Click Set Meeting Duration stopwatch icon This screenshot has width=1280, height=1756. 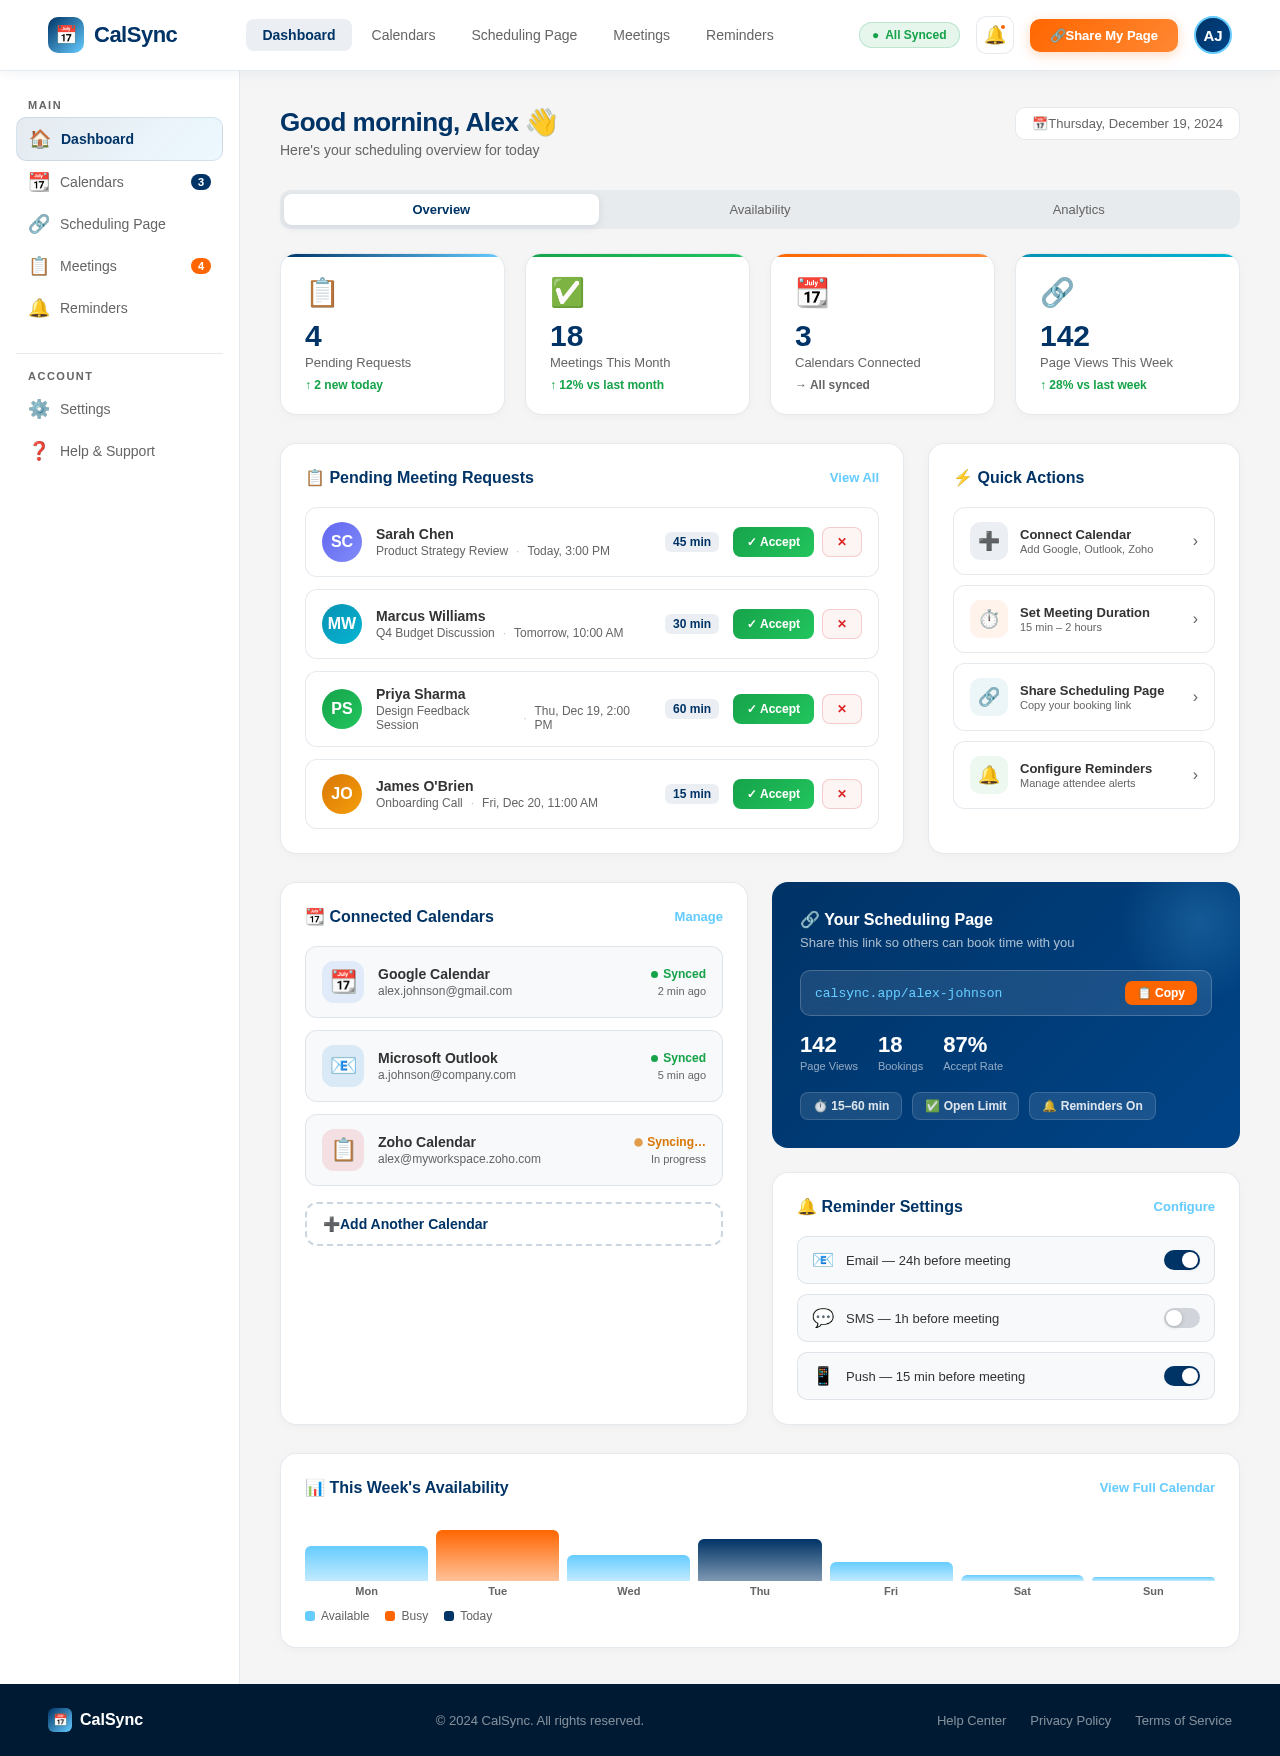point(989,619)
